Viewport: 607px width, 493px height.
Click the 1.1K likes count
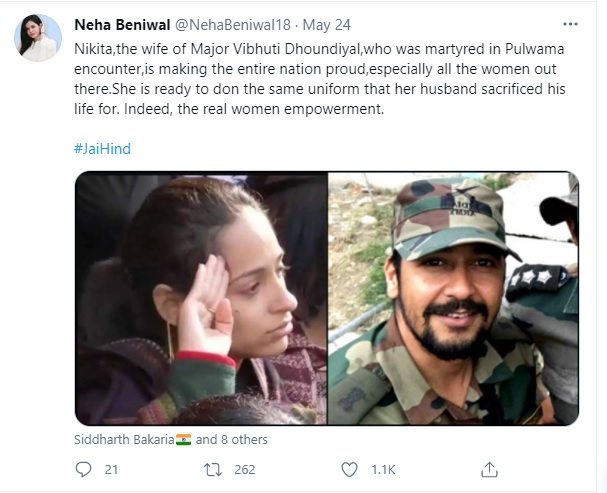[384, 469]
